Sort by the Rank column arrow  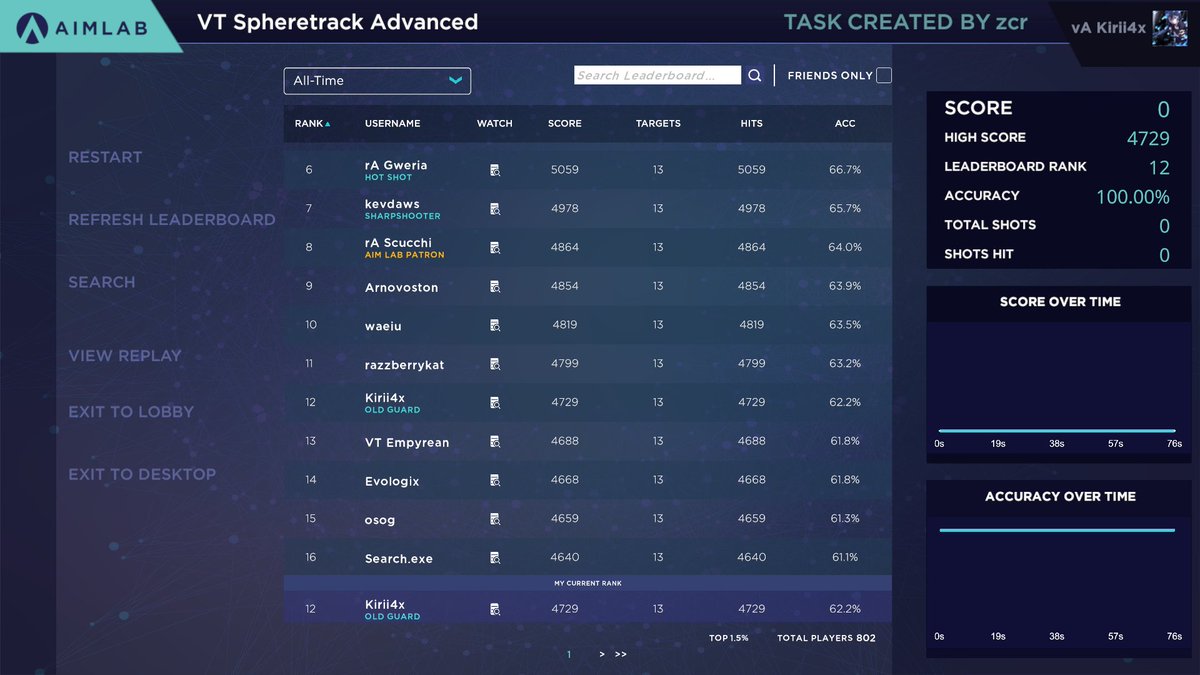point(328,124)
